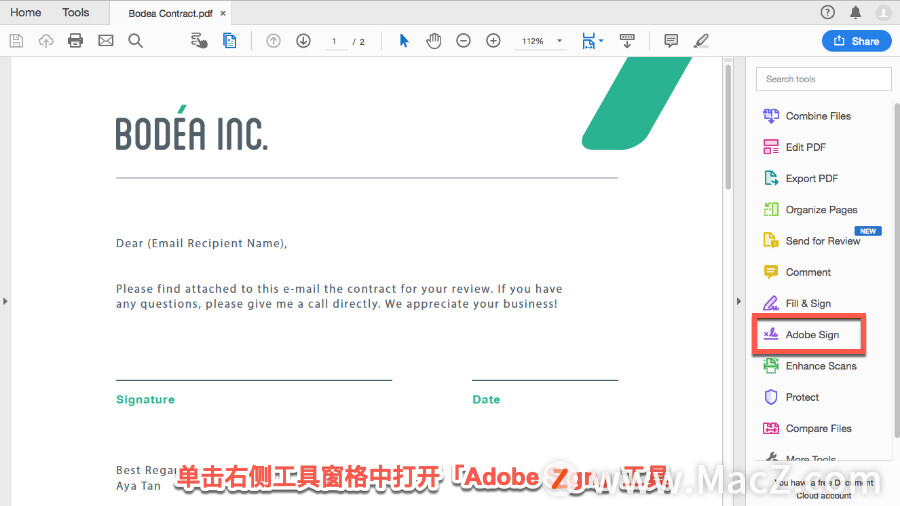Click the Search tools field
This screenshot has width=900, height=506.
point(824,79)
